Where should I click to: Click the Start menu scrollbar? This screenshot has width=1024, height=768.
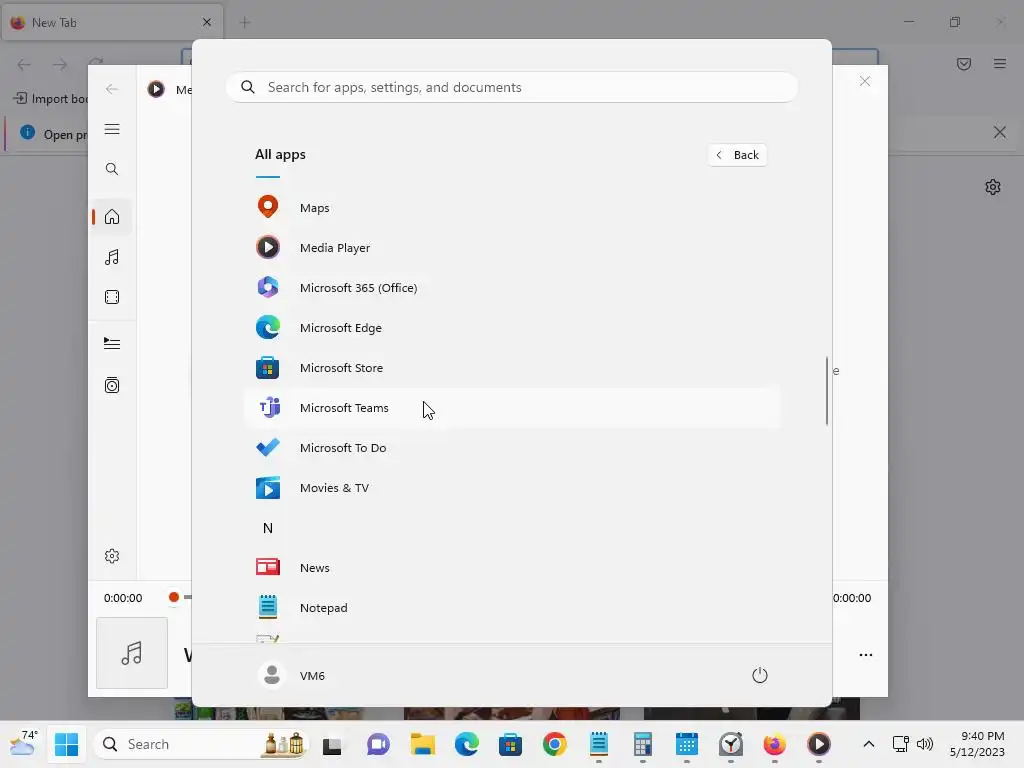pyautogui.click(x=827, y=391)
